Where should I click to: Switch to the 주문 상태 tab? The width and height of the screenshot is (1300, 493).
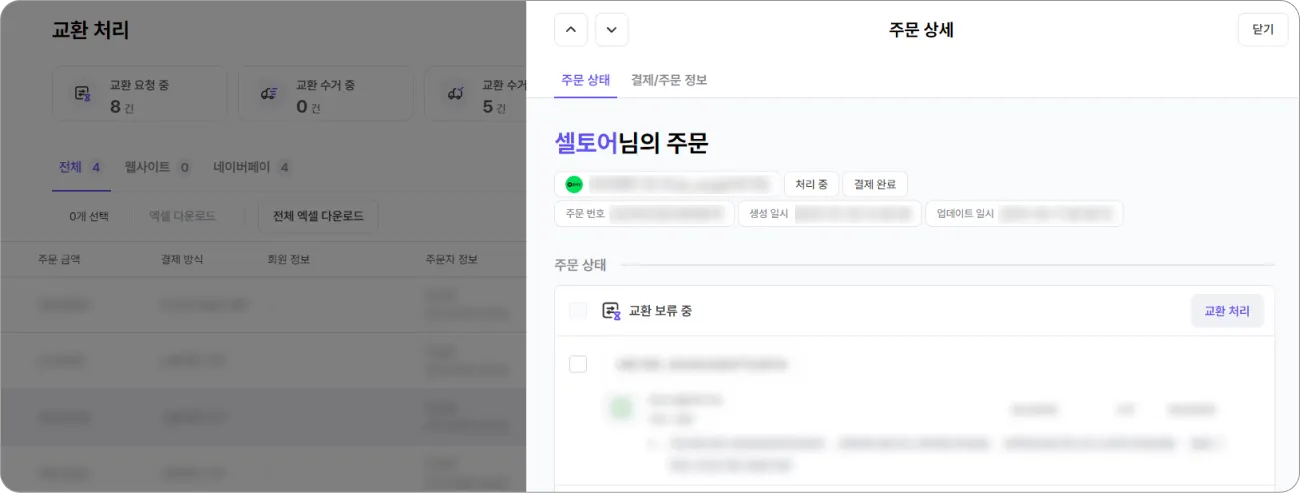click(x=586, y=80)
